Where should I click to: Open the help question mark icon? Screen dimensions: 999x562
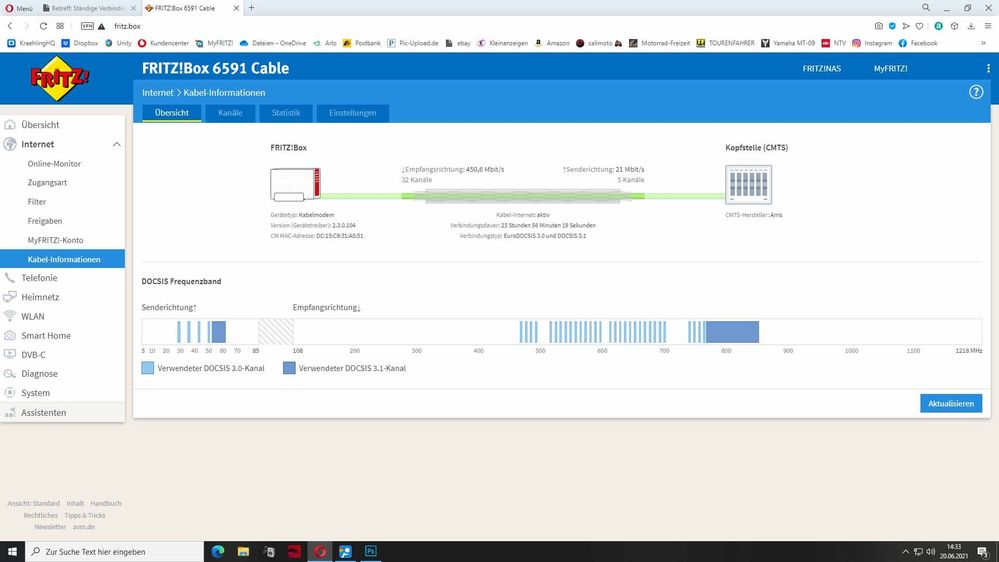975,92
